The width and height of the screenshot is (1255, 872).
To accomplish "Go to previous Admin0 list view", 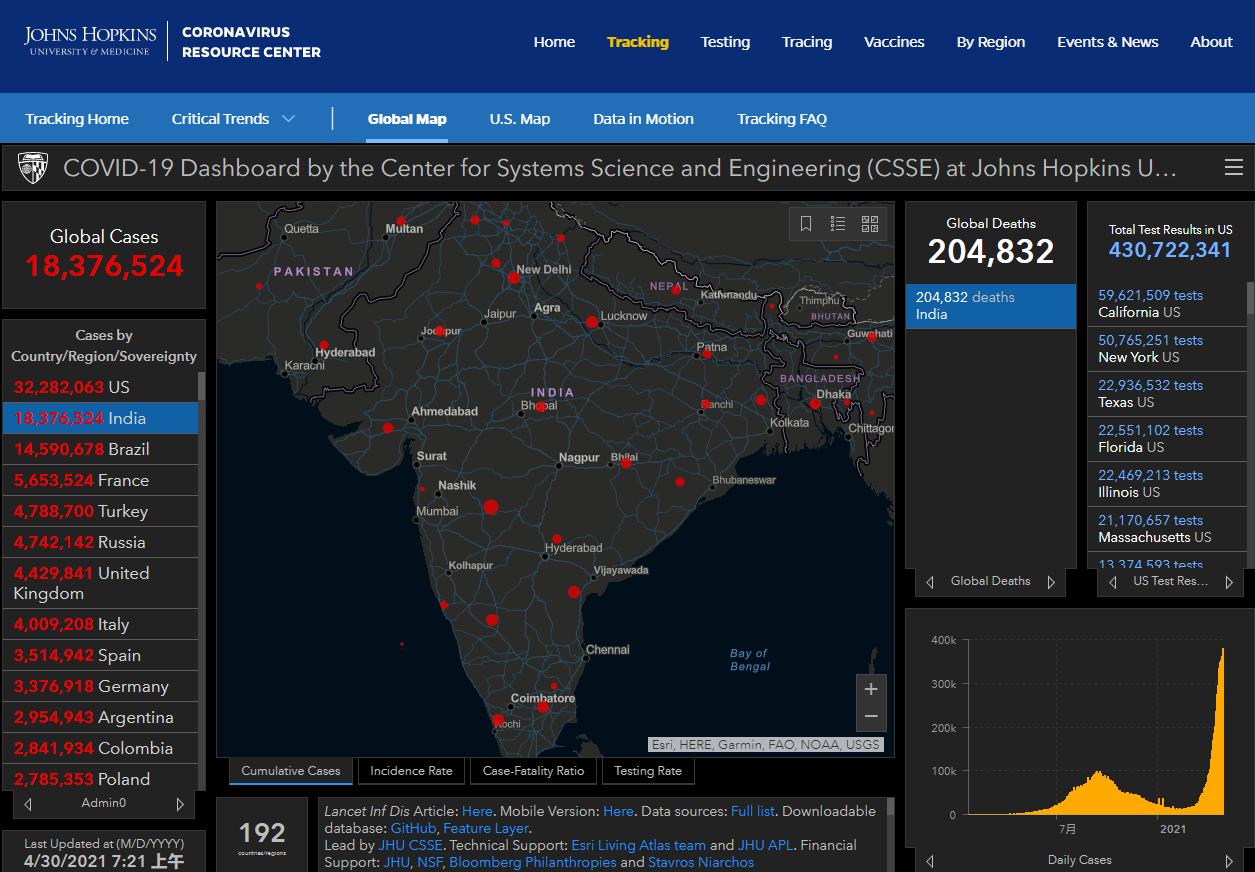I will click(28, 804).
